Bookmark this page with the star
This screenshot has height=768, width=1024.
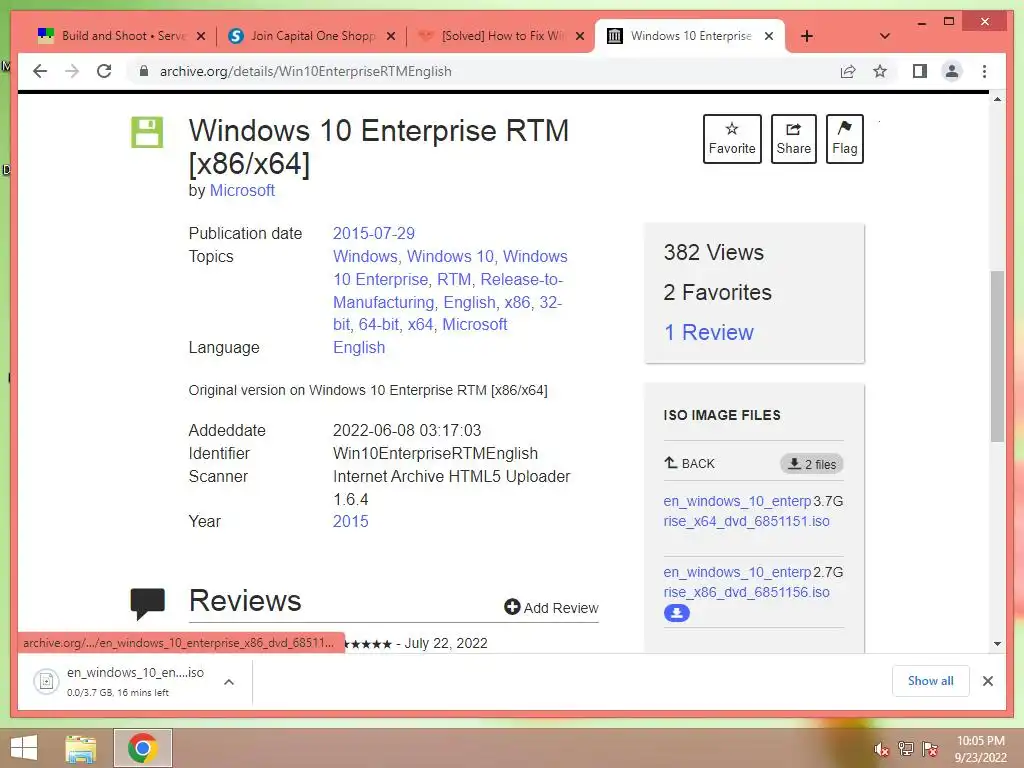880,71
